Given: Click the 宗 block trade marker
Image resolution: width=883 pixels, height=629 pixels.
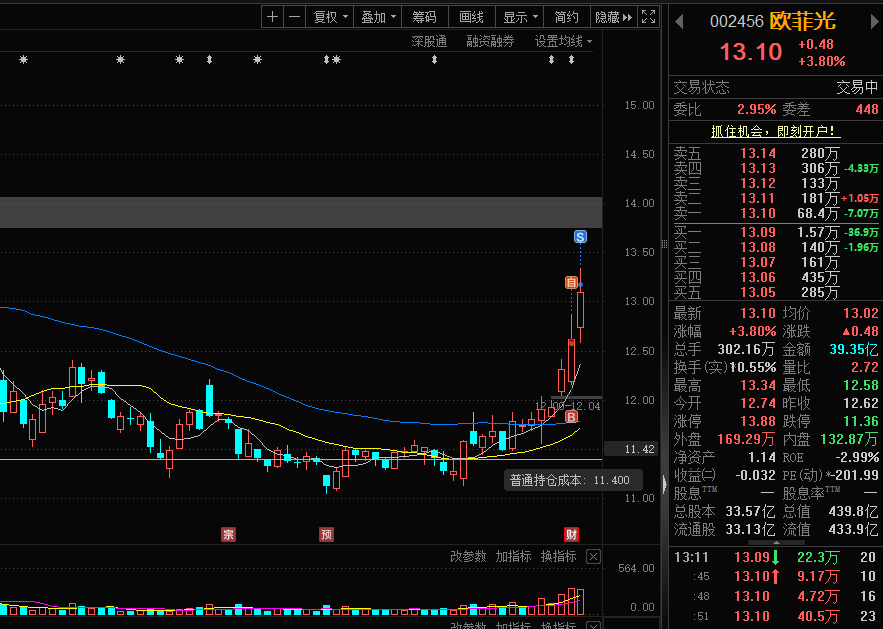Looking at the screenshot, I should point(228,534).
